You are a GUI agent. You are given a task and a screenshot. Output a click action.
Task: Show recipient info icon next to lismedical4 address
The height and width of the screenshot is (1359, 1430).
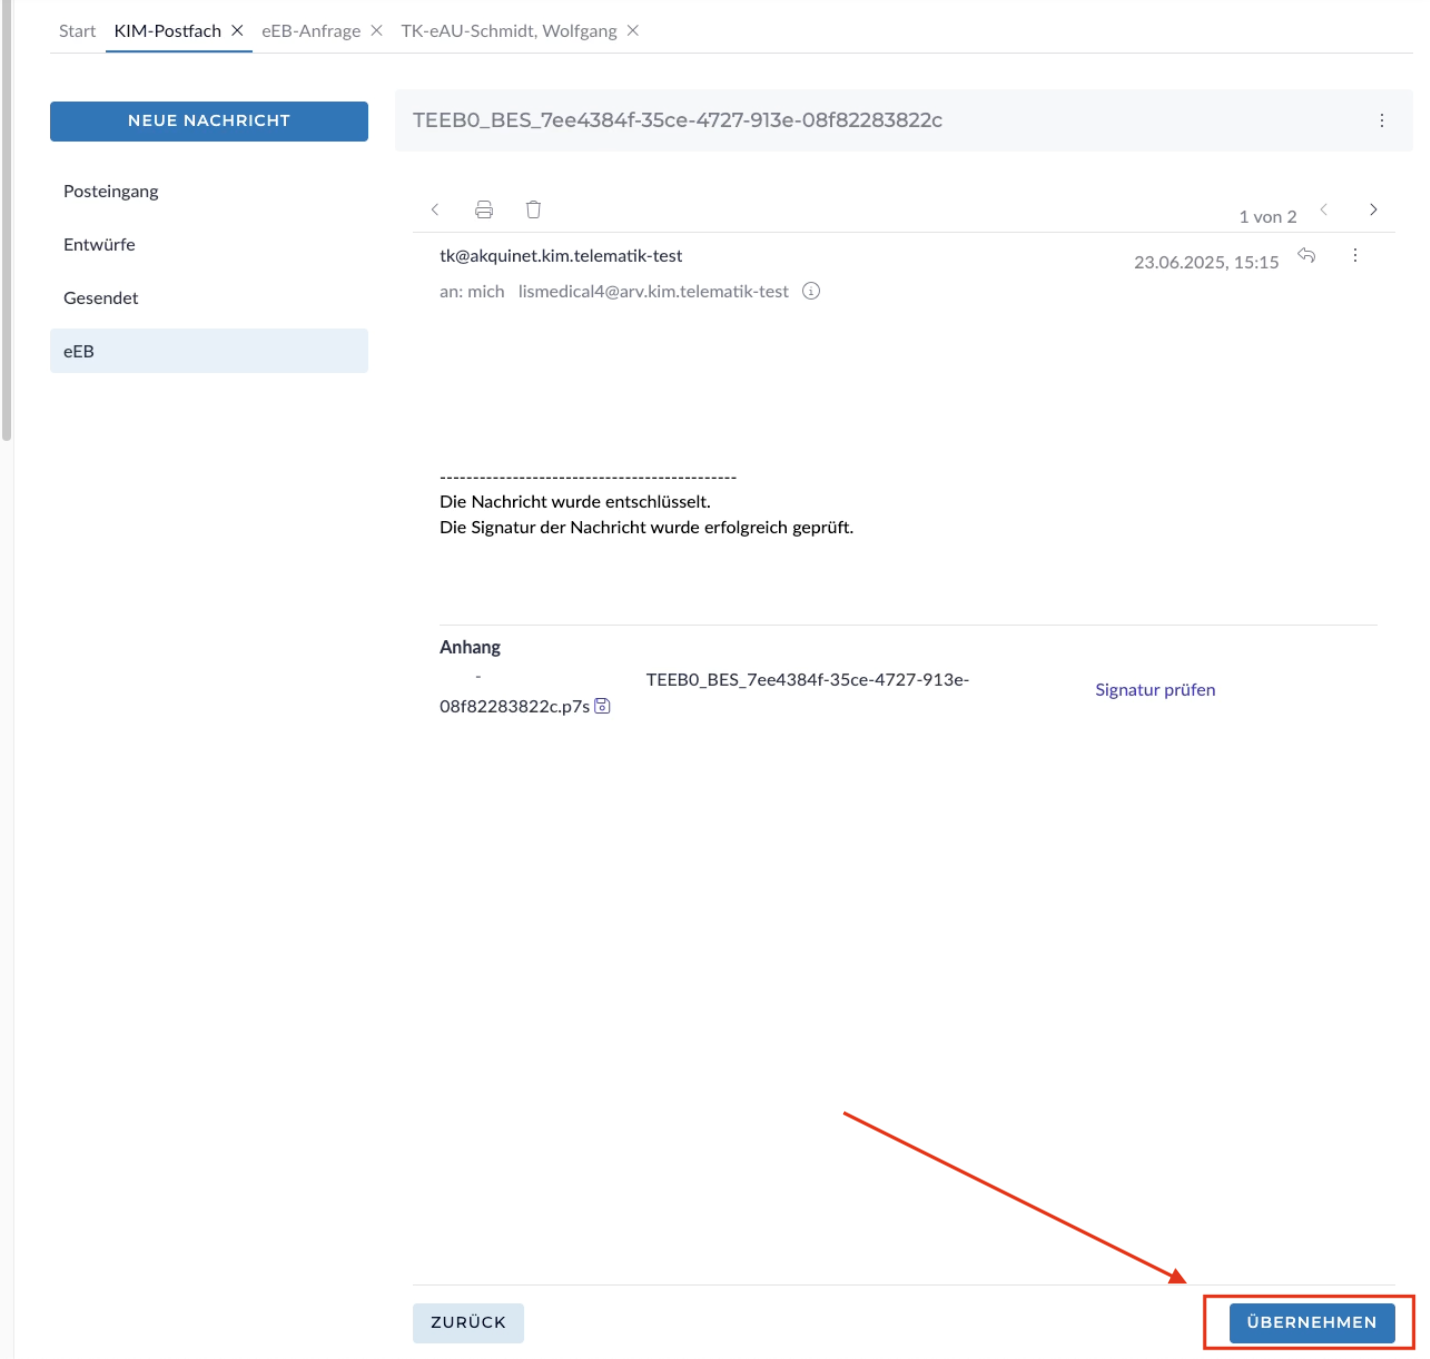811,291
